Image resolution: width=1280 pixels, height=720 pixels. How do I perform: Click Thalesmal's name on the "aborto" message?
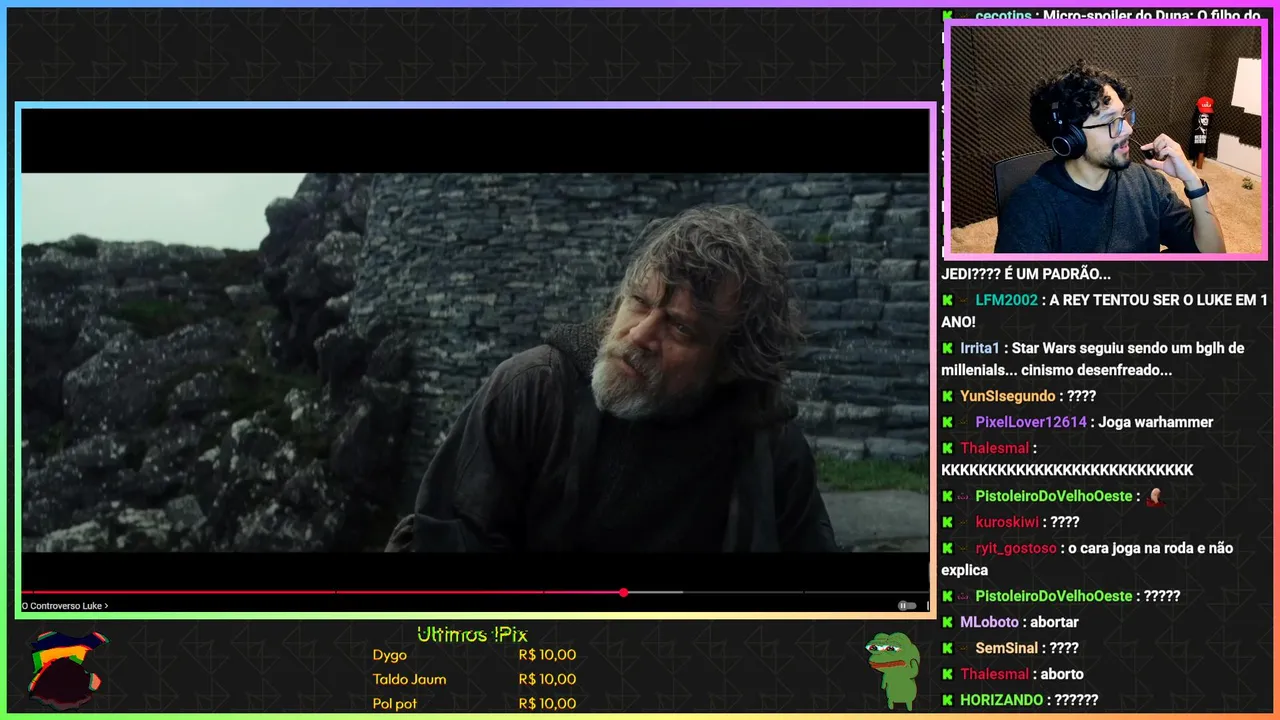click(994, 674)
